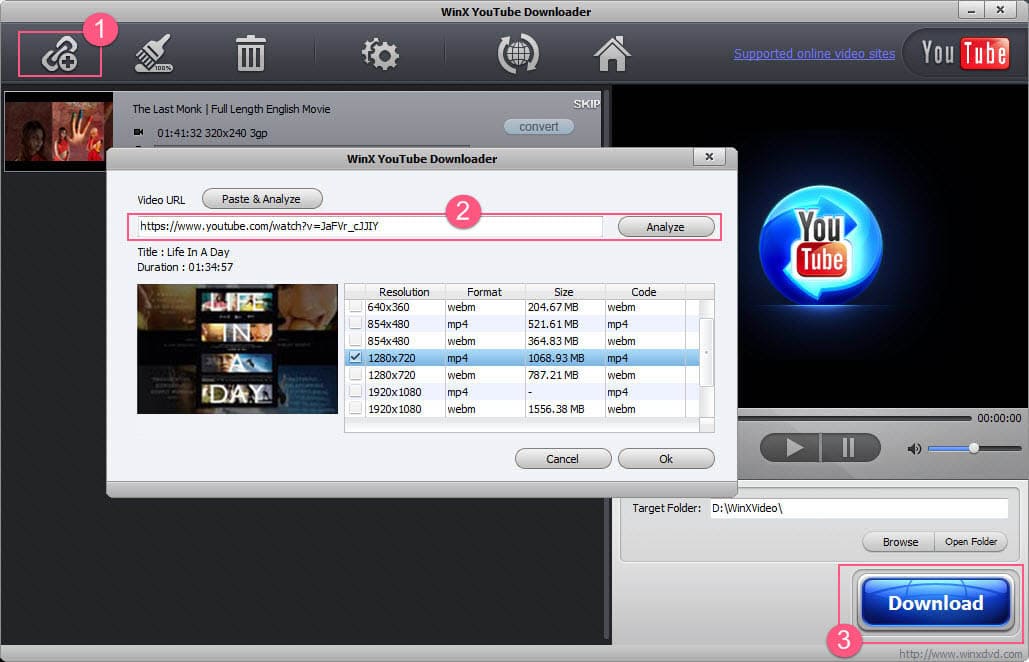Check the 1280x720 webm 787.21 MB checkbox

[355, 375]
